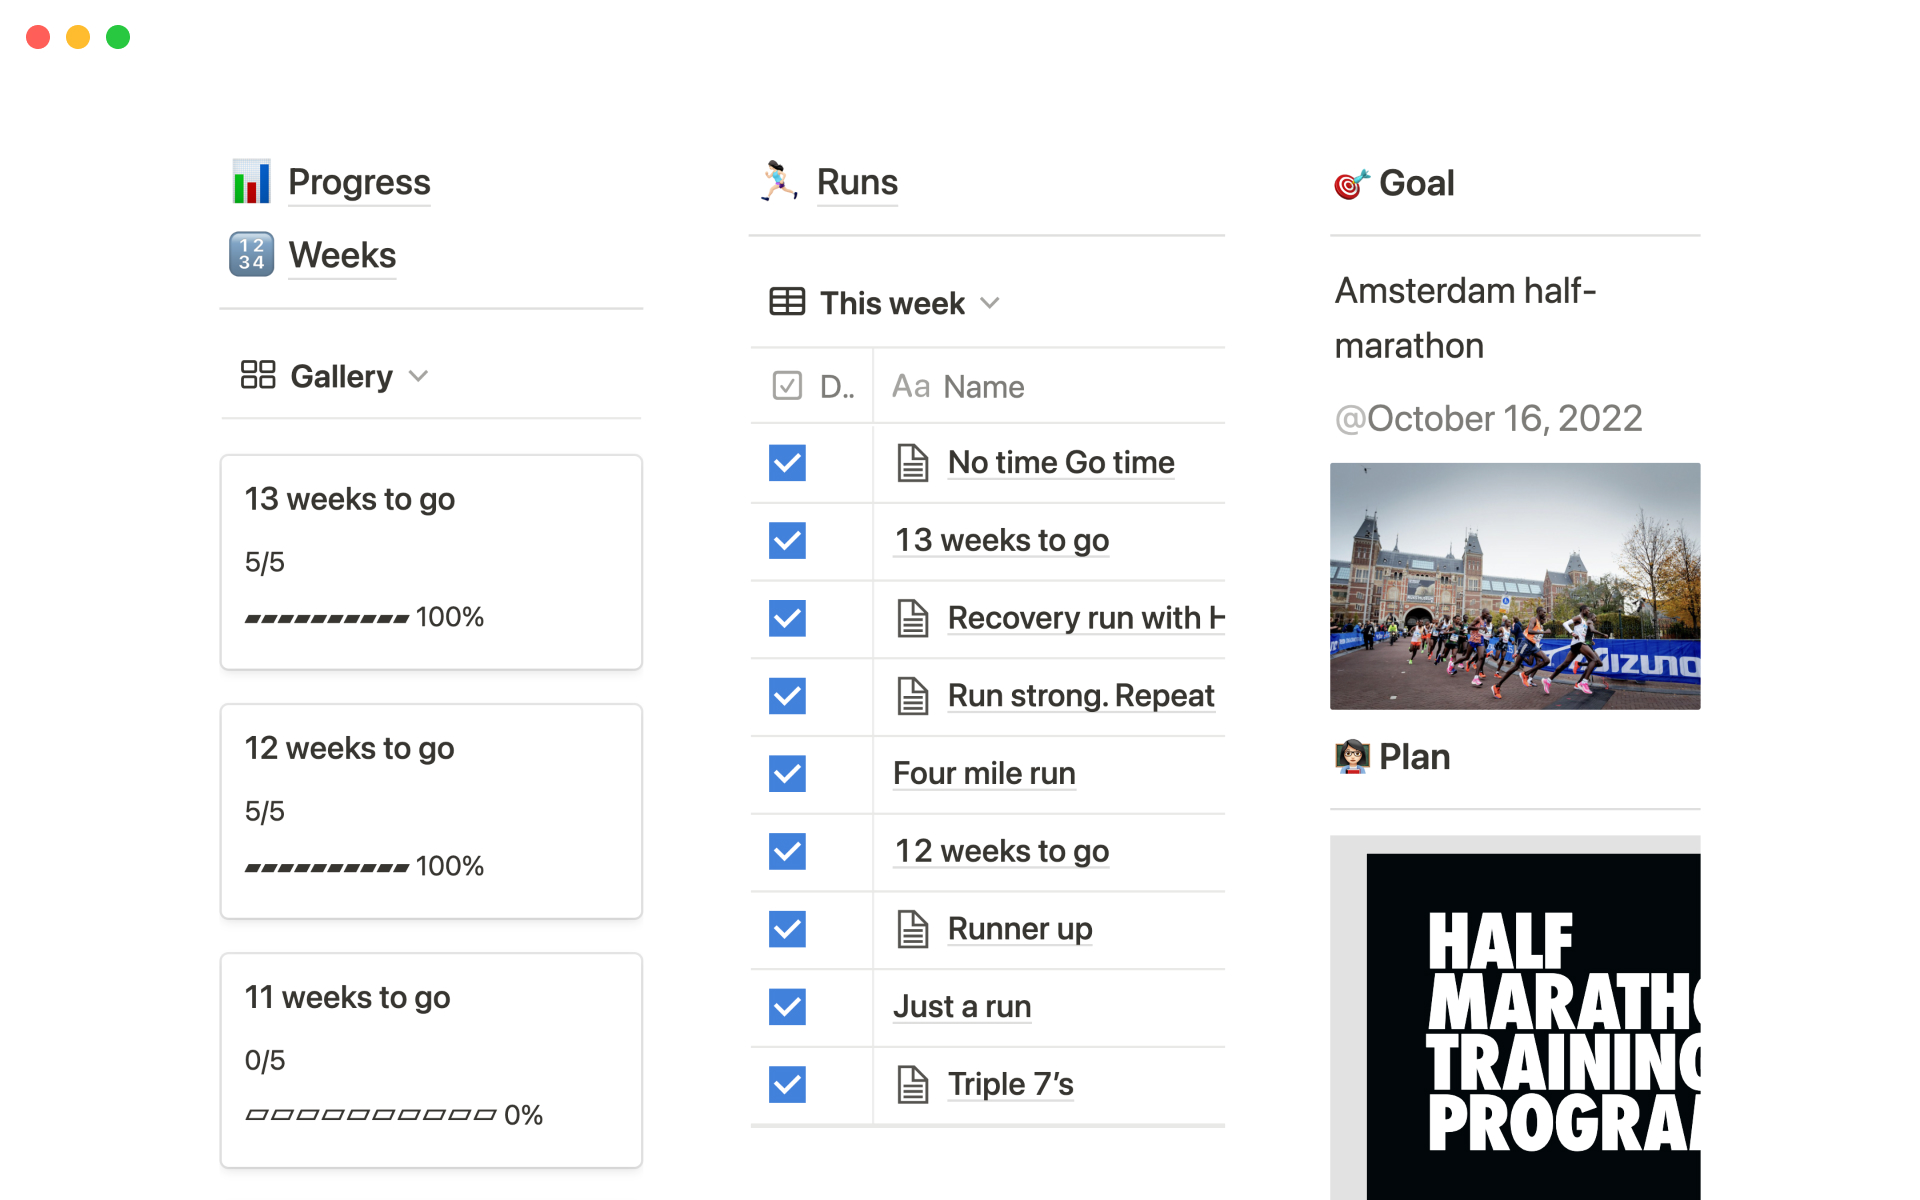The image size is (1920, 1200).
Task: Click the Progress bar chart icon
Action: point(251,182)
